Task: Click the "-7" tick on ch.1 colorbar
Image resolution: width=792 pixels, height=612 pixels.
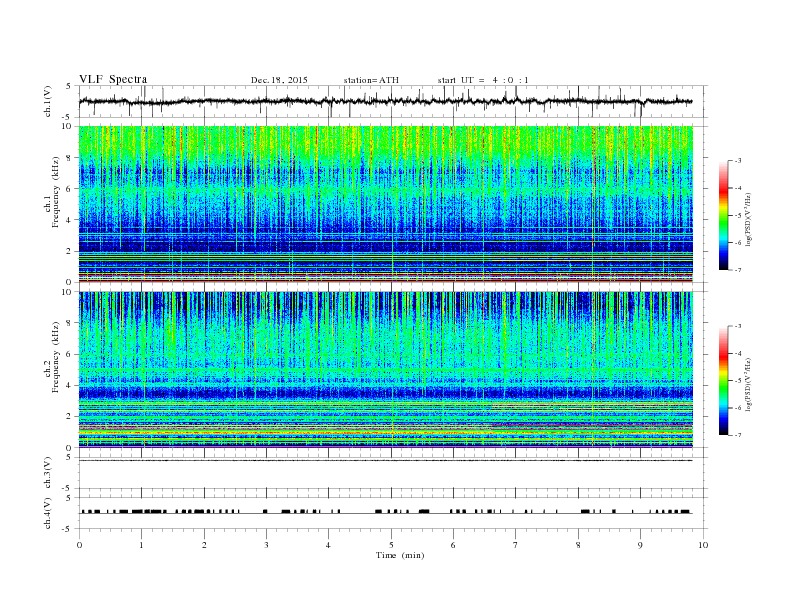Action: tap(737, 270)
